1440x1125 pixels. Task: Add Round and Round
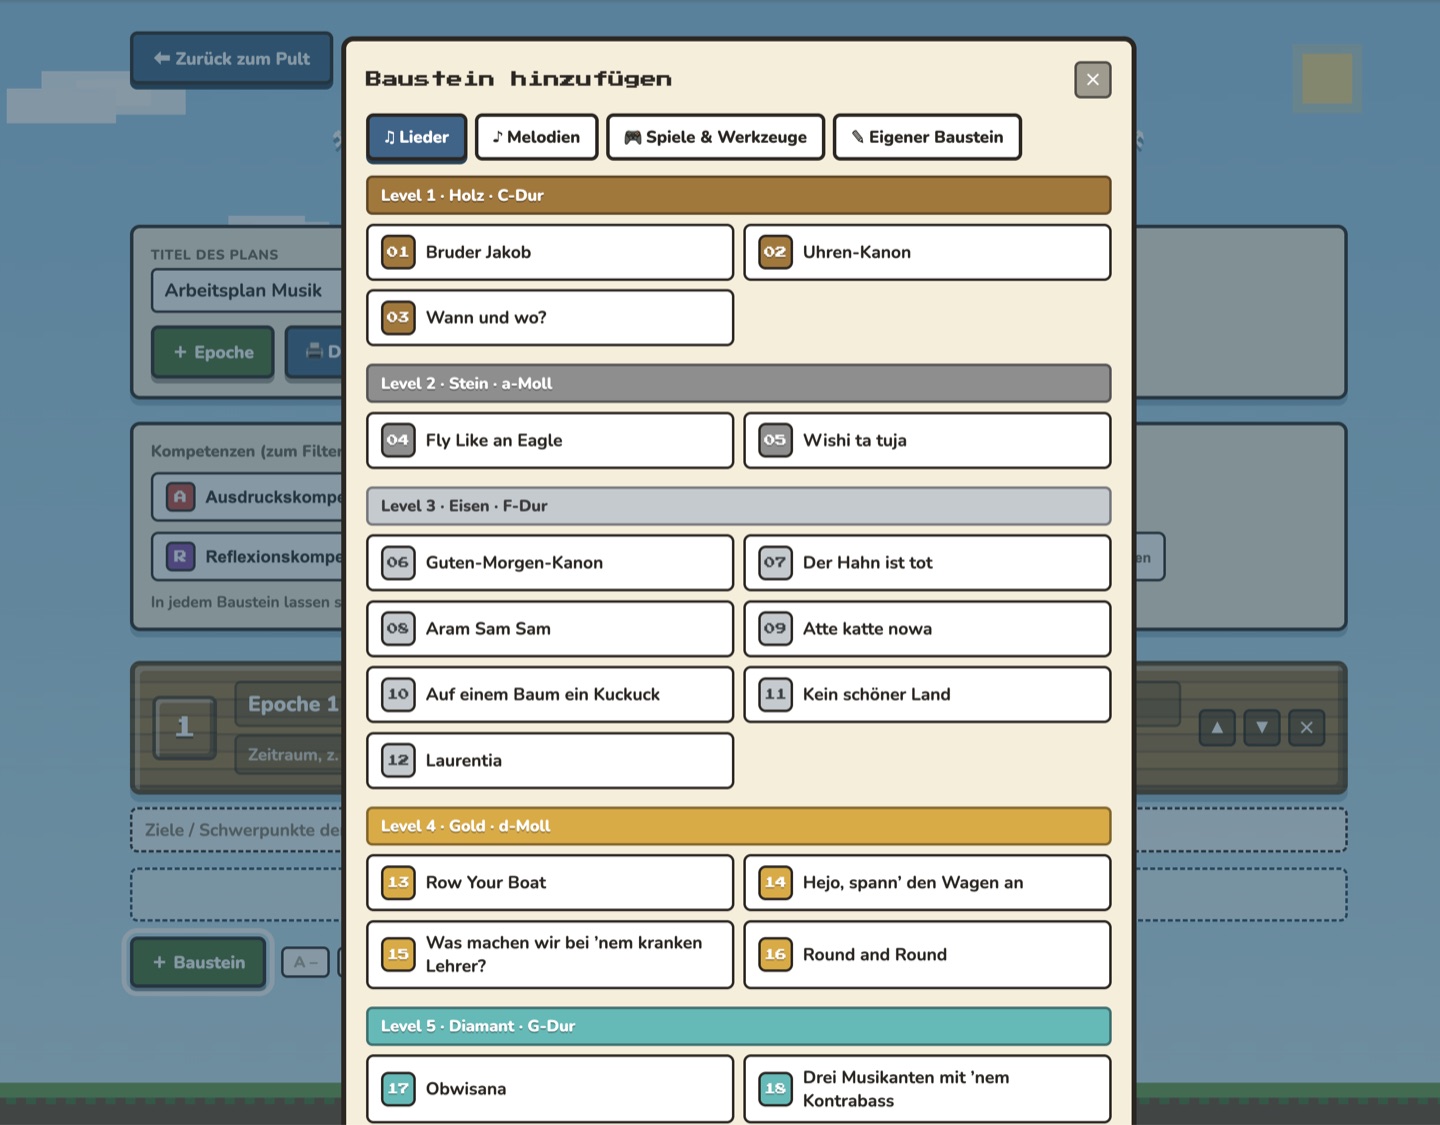(x=927, y=955)
